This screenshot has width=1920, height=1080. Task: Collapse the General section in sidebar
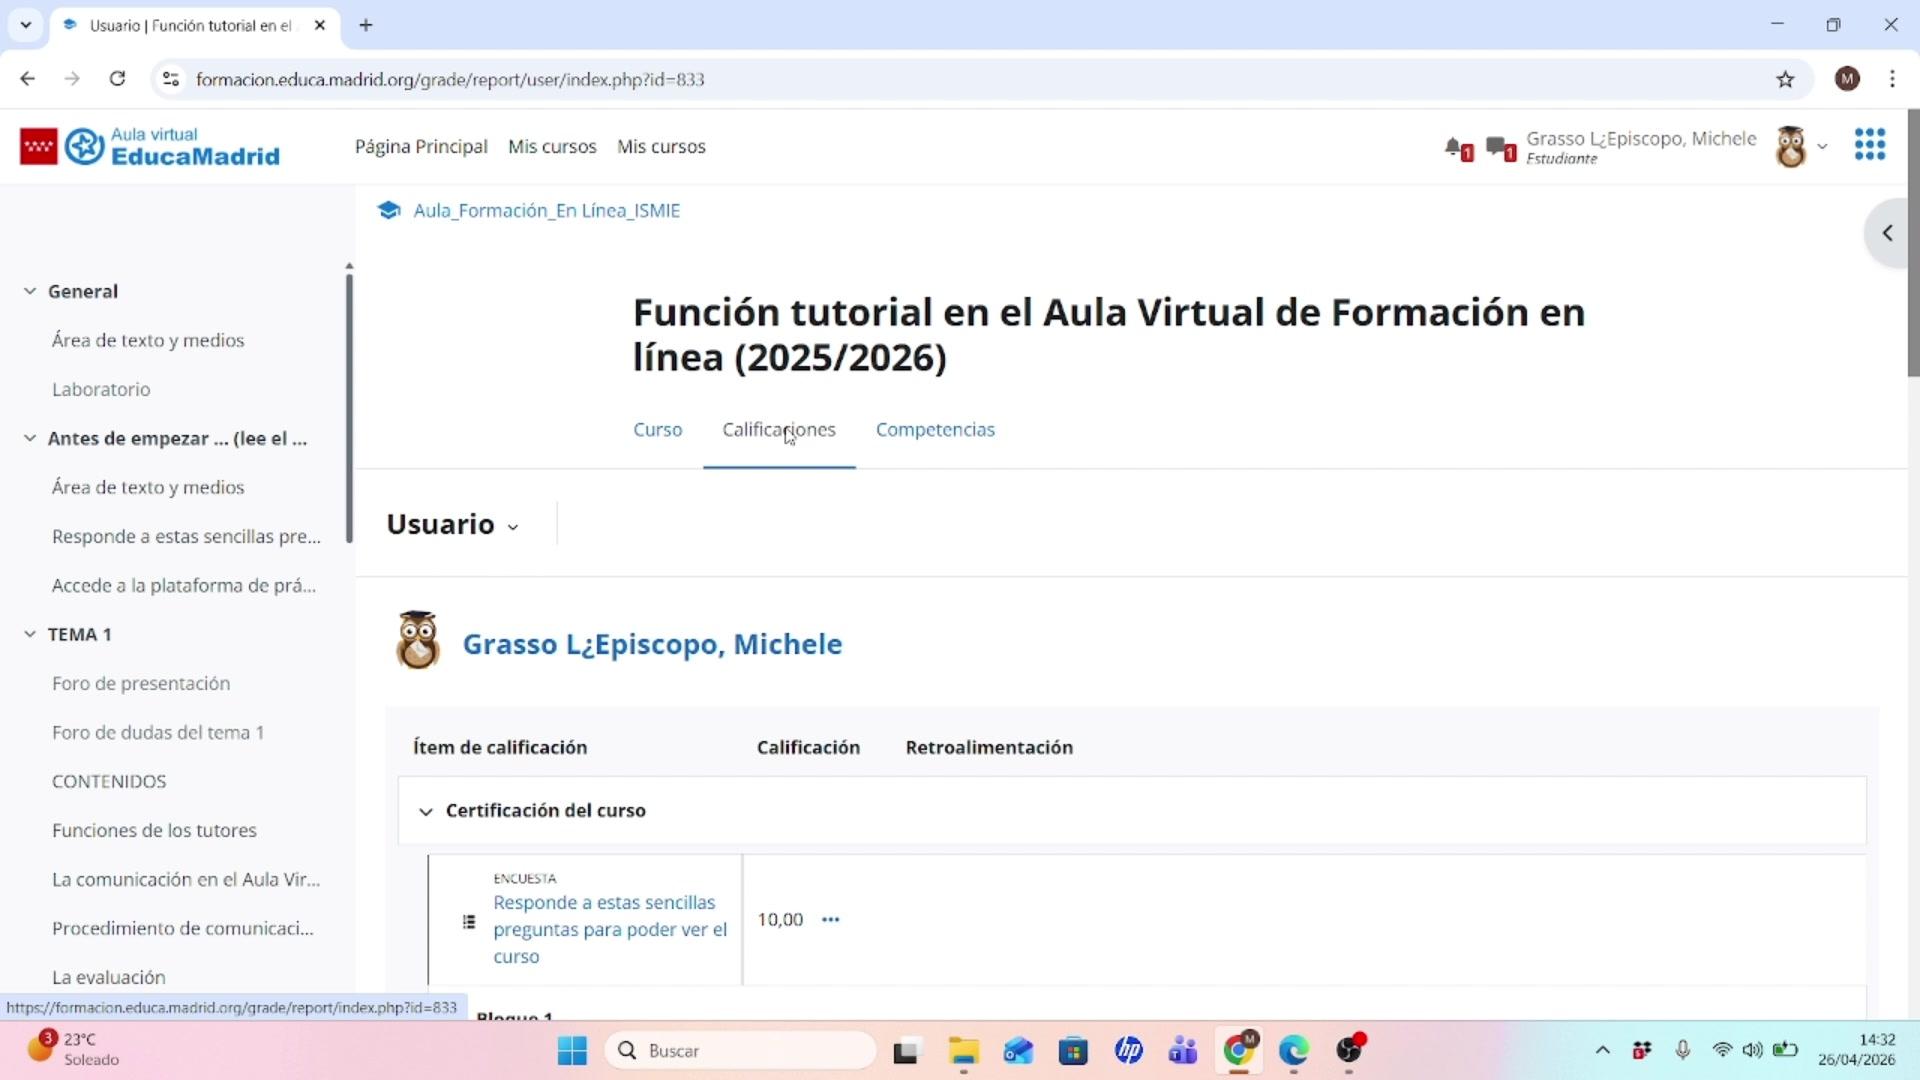30,291
